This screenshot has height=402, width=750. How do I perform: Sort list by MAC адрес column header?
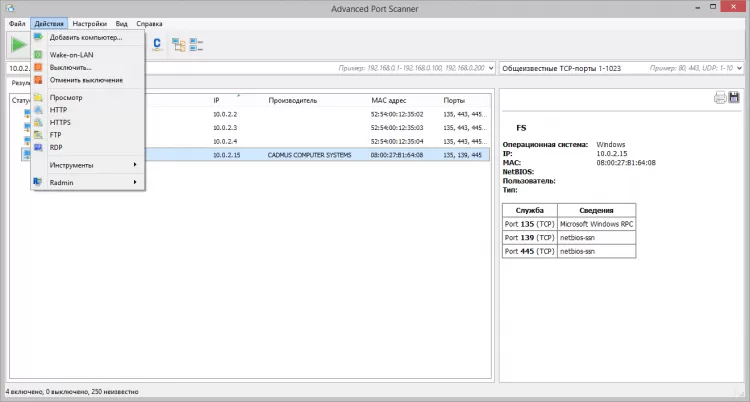pyautogui.click(x=387, y=101)
